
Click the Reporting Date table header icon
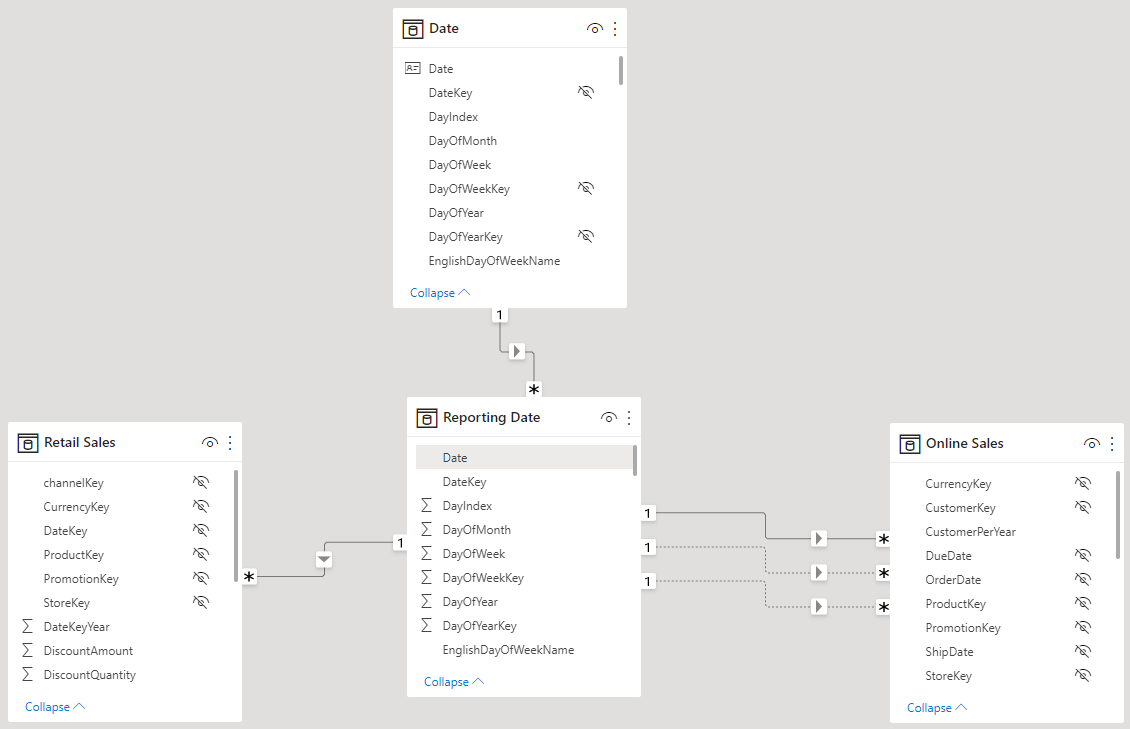tap(427, 418)
